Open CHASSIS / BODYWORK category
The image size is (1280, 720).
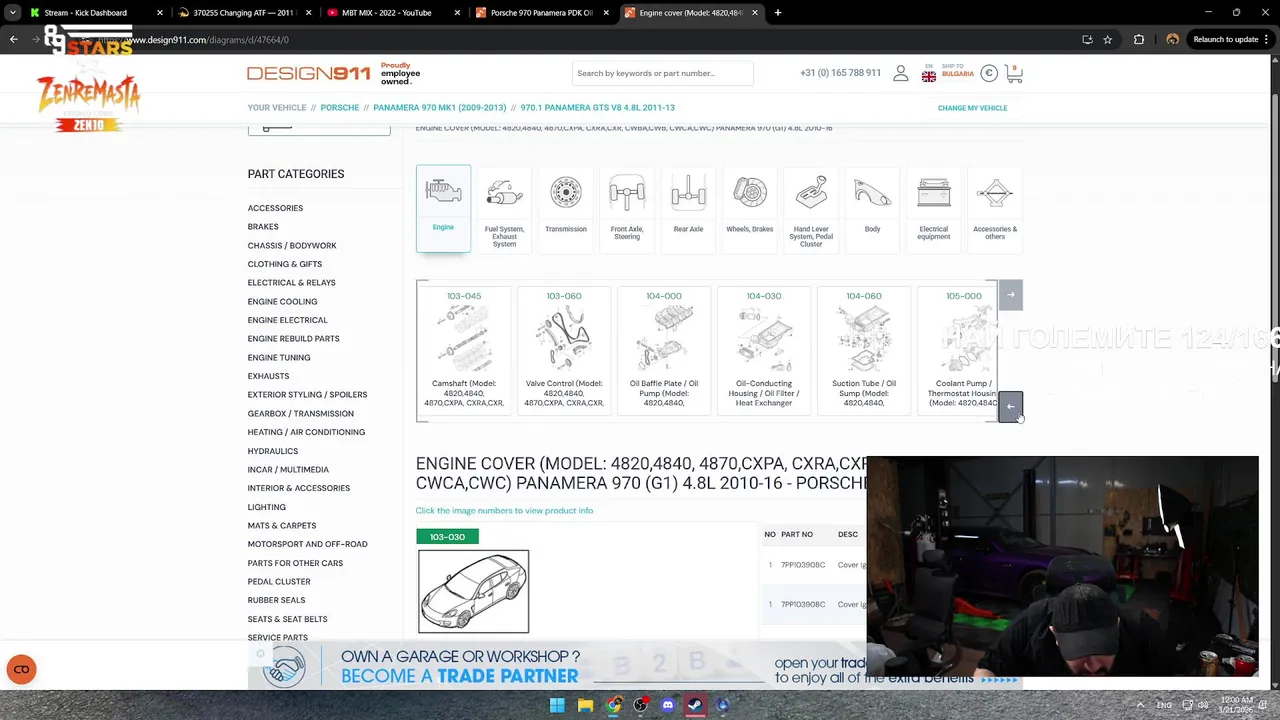click(292, 246)
